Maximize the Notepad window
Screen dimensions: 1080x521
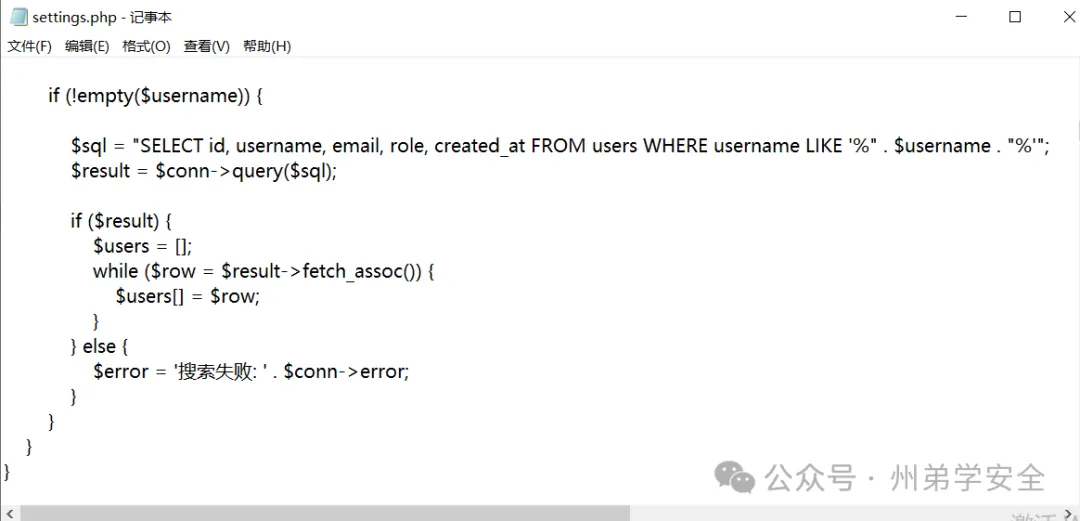click(1015, 17)
